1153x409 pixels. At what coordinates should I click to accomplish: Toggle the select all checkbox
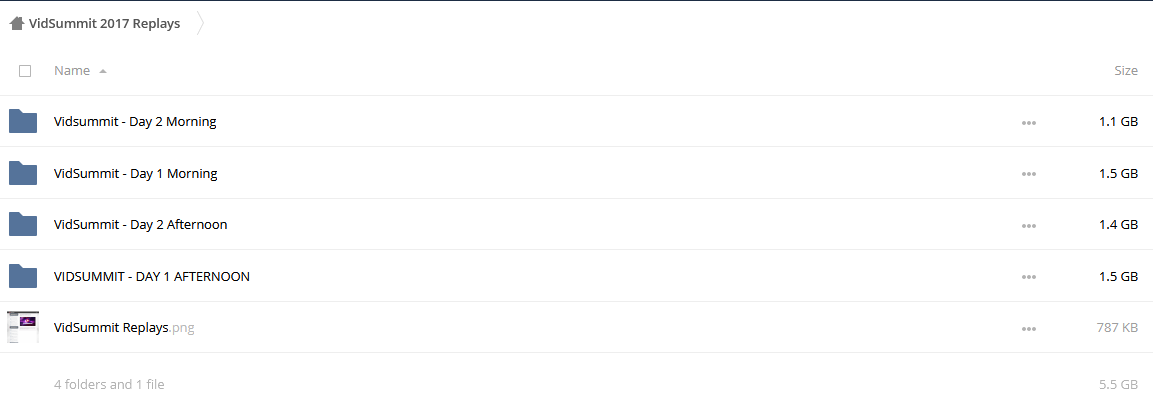(25, 71)
